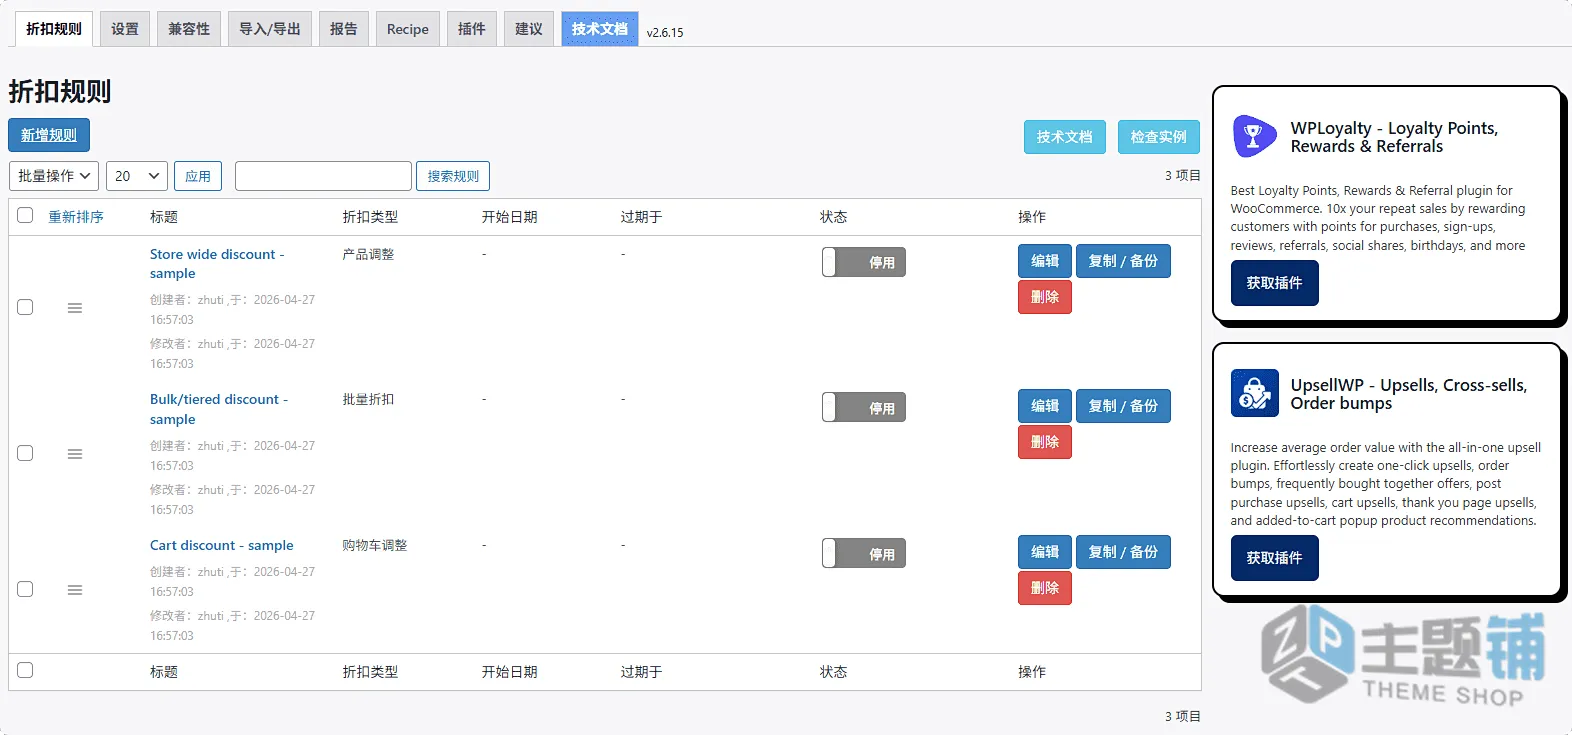Screen dimensions: 1572x735
Task: Select the Cart discount row checkbox
Action: point(25,589)
